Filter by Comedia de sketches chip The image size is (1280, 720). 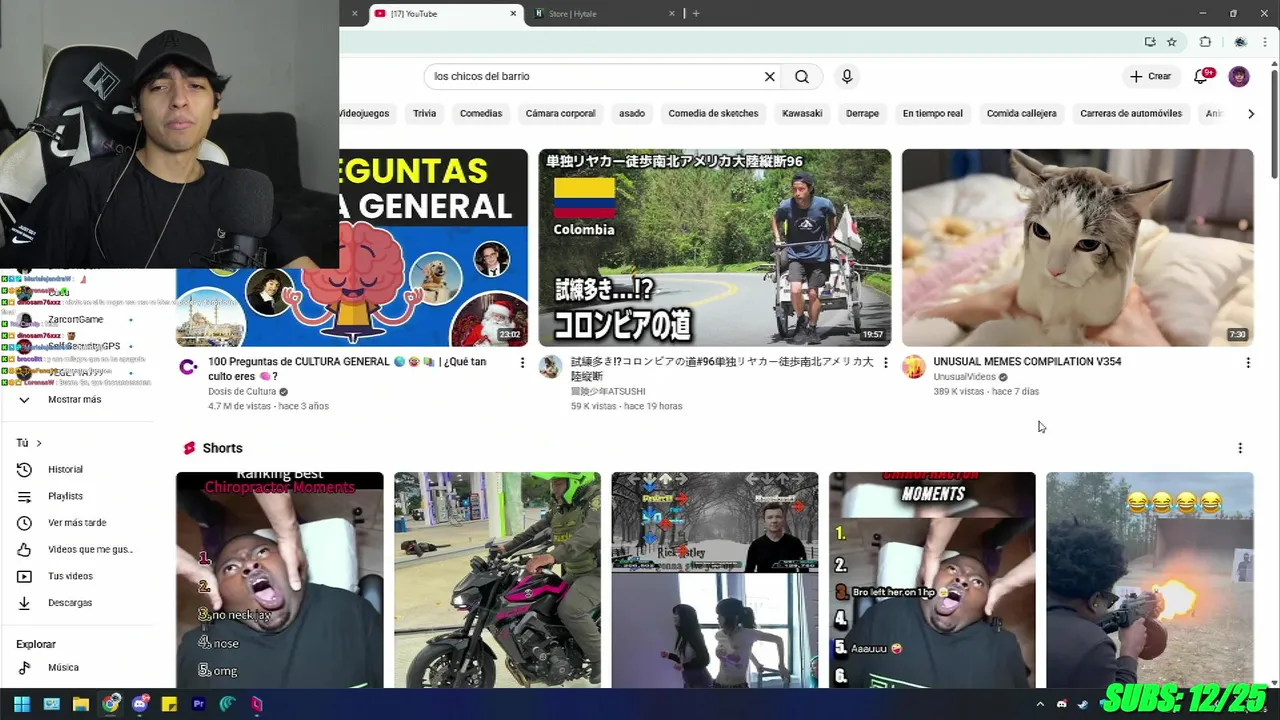pyautogui.click(x=713, y=113)
